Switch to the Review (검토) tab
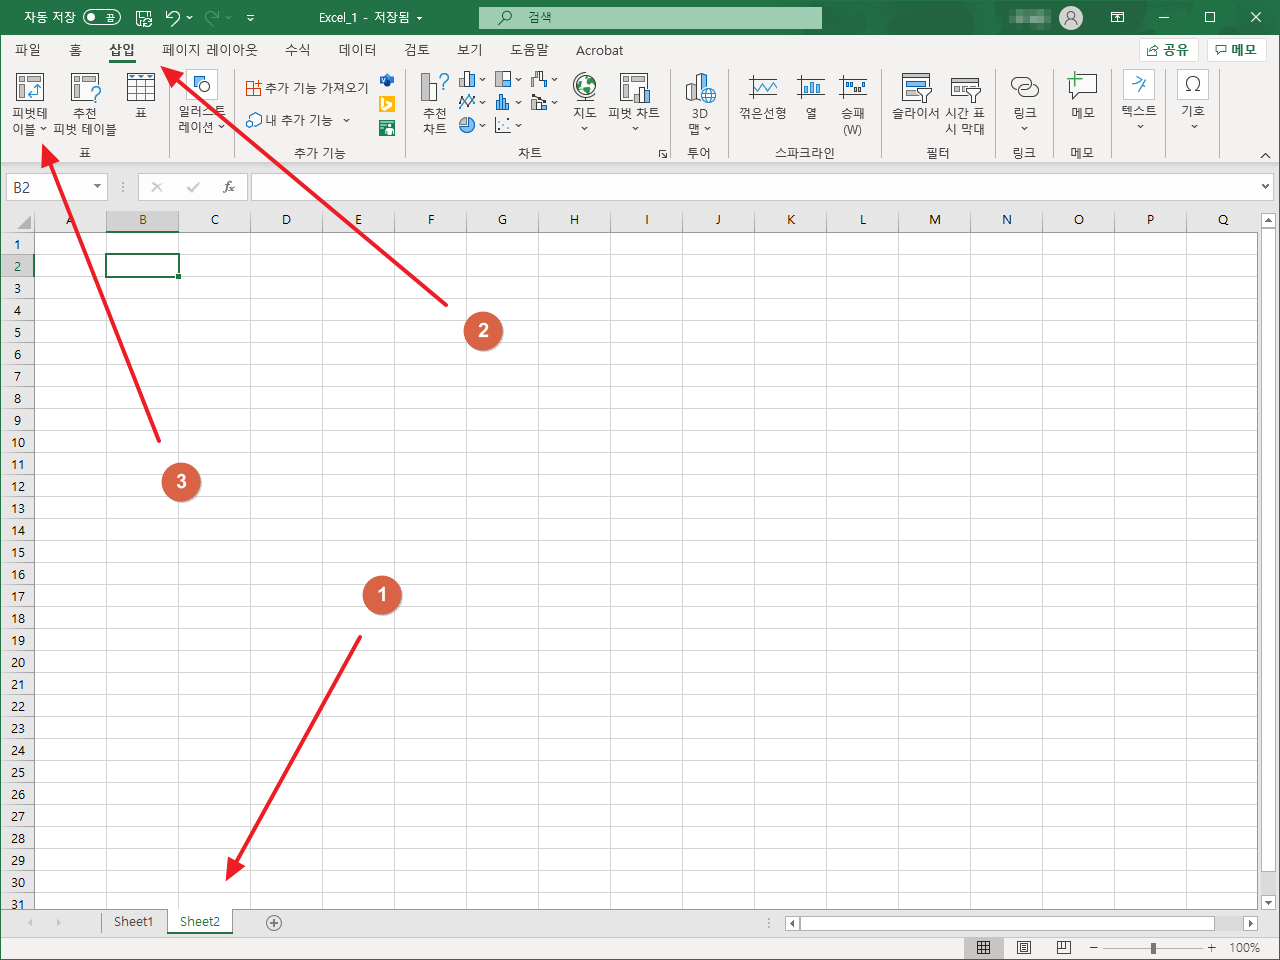1280x960 pixels. pos(417,50)
